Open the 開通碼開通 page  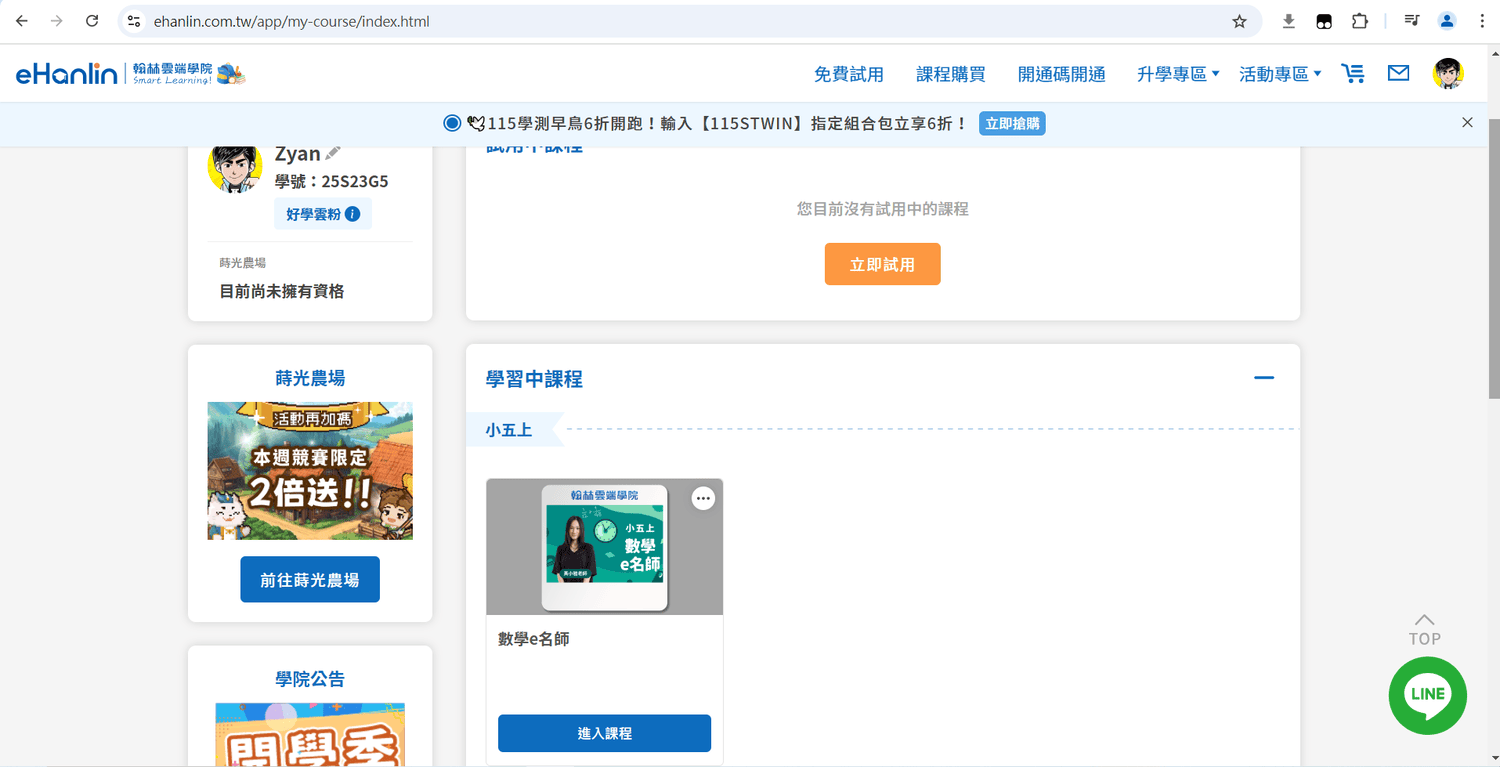pos(1061,74)
